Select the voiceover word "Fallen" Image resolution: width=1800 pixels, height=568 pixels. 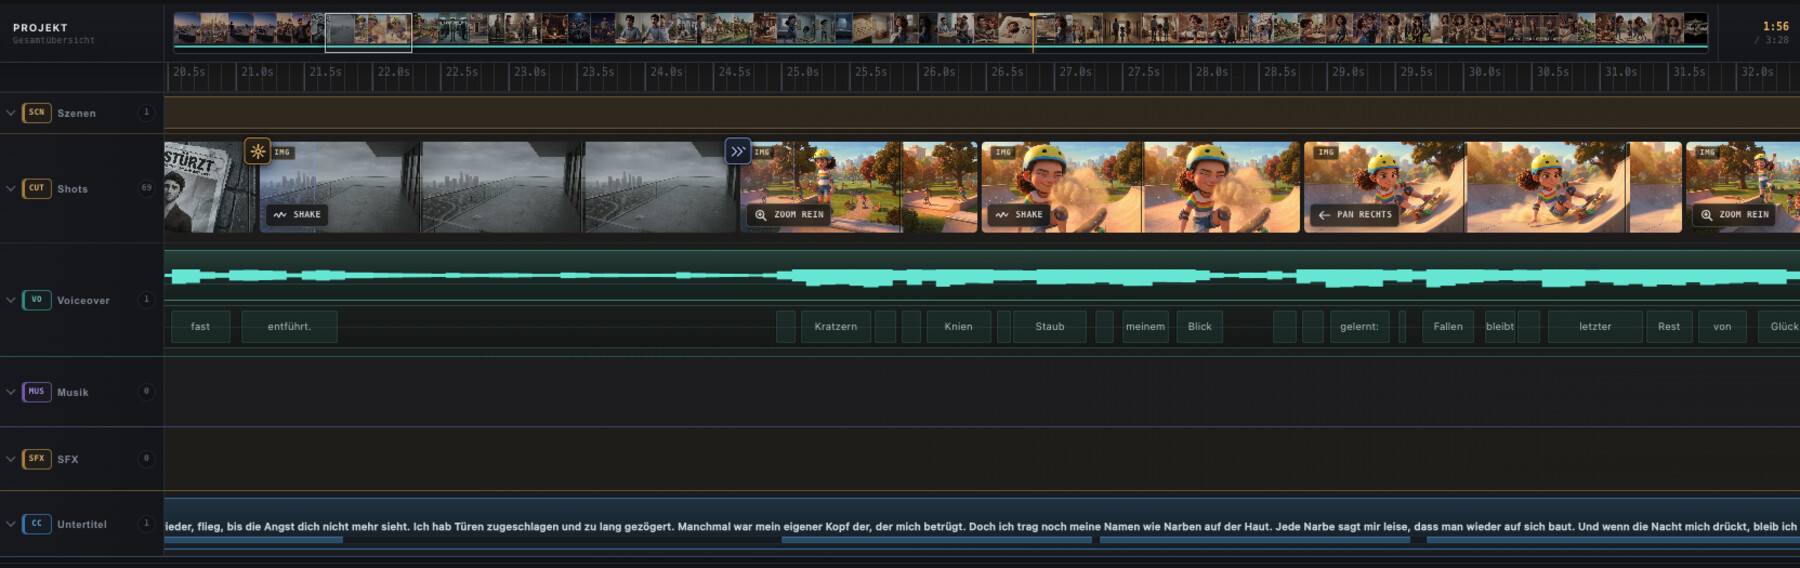click(1448, 327)
